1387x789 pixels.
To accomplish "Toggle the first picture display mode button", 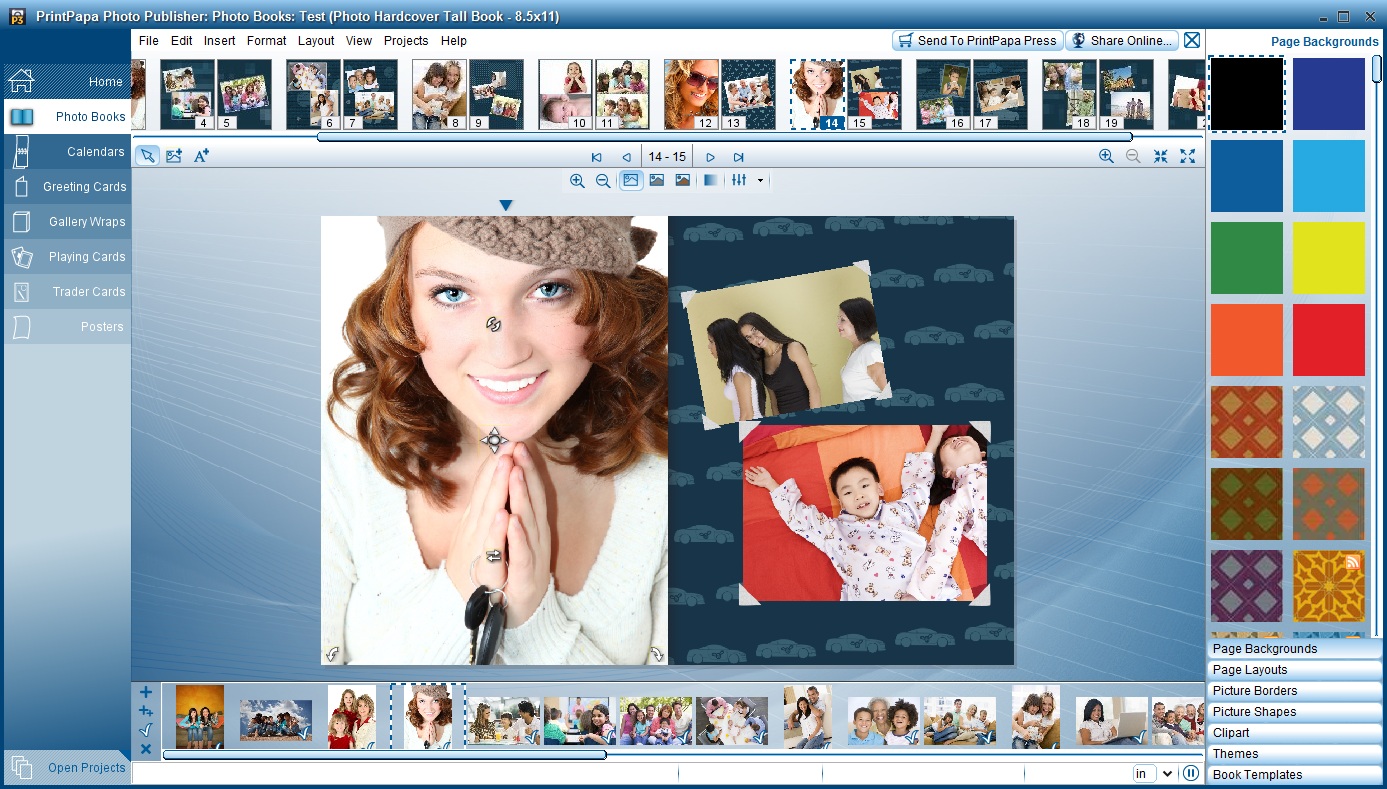I will [631, 181].
